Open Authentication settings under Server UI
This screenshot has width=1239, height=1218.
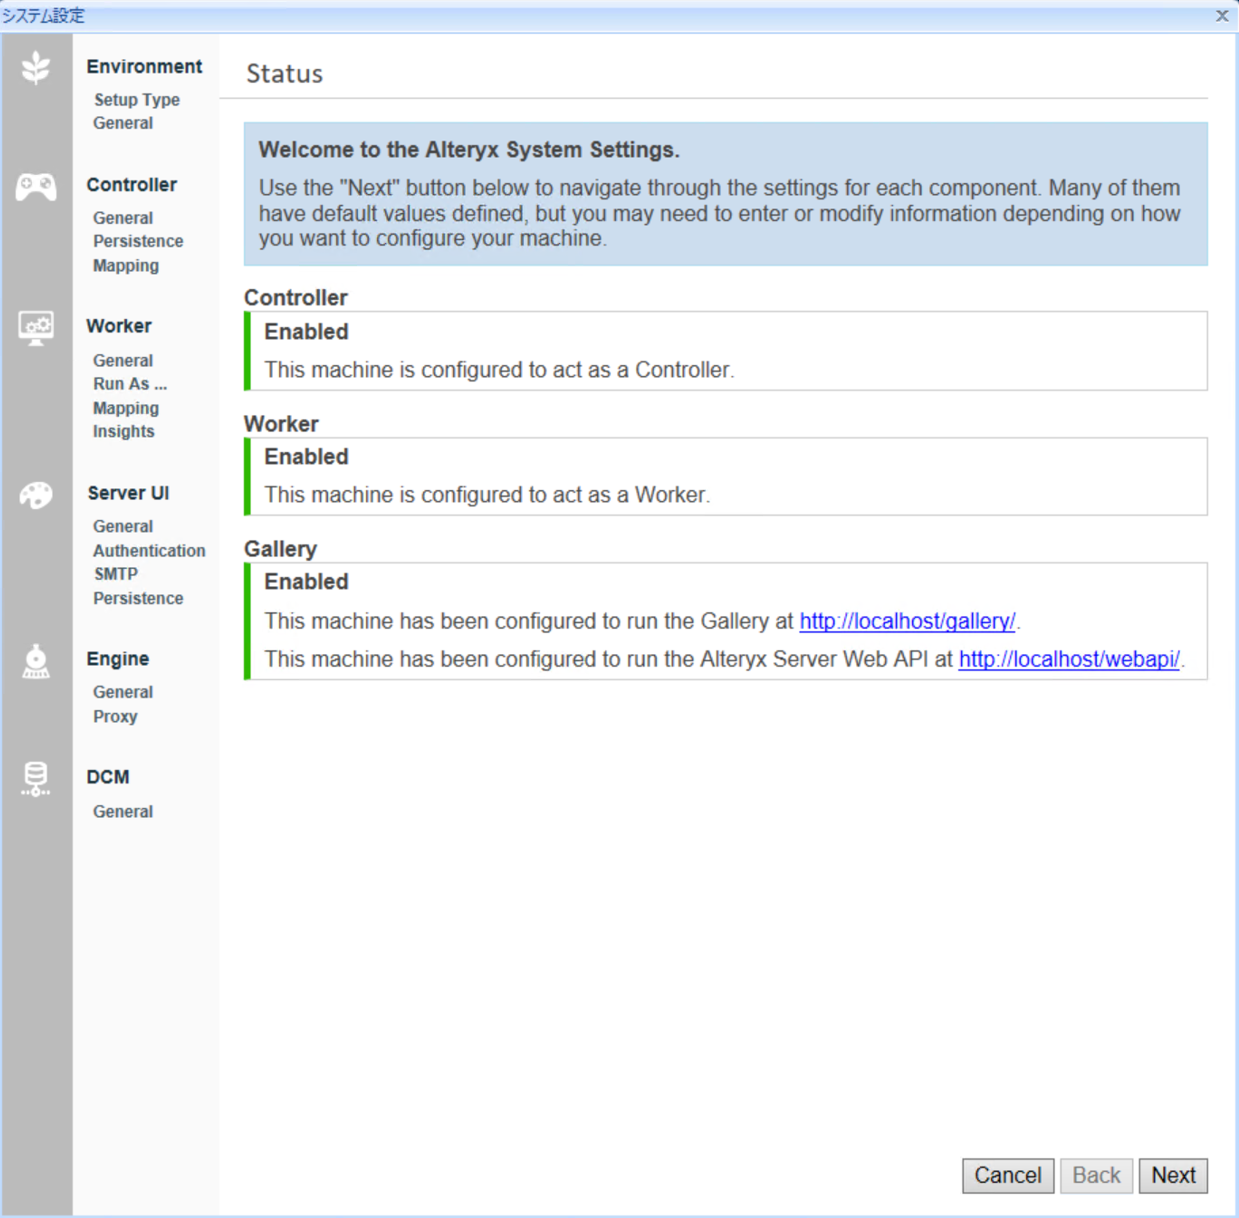tap(149, 550)
